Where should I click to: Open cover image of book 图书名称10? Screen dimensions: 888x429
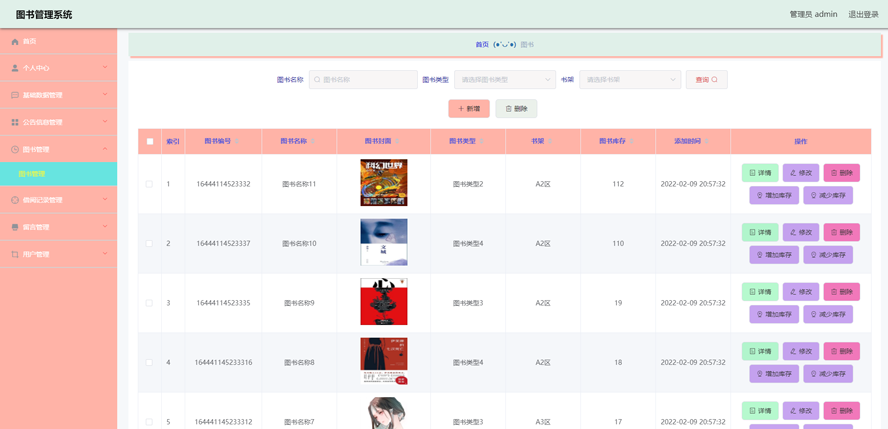pos(384,242)
